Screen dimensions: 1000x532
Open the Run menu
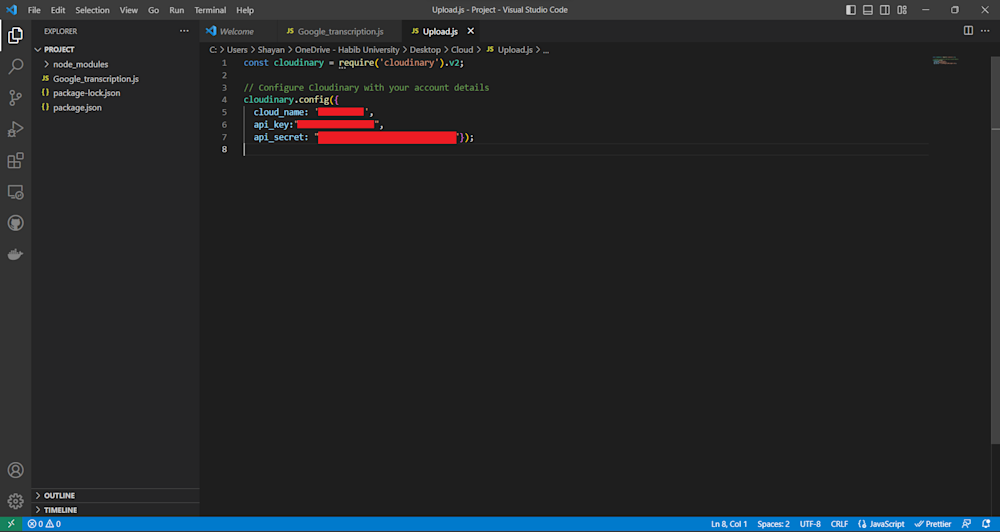click(x=177, y=10)
